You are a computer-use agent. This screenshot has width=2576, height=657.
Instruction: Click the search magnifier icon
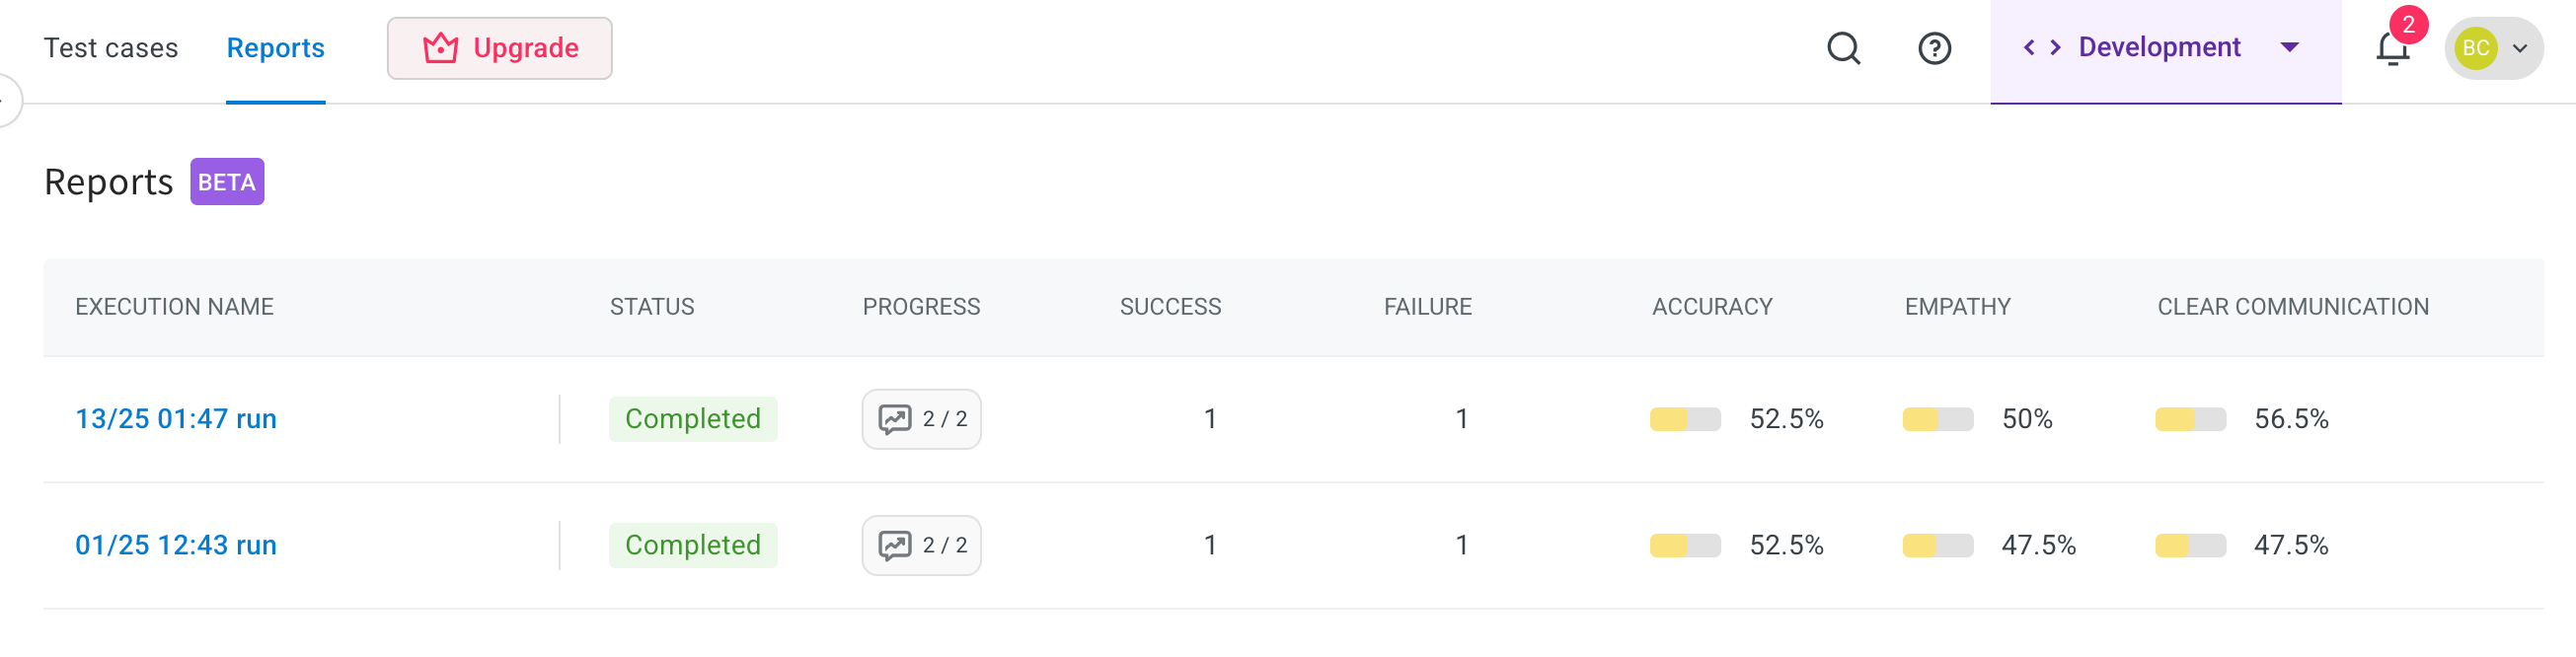[1843, 48]
